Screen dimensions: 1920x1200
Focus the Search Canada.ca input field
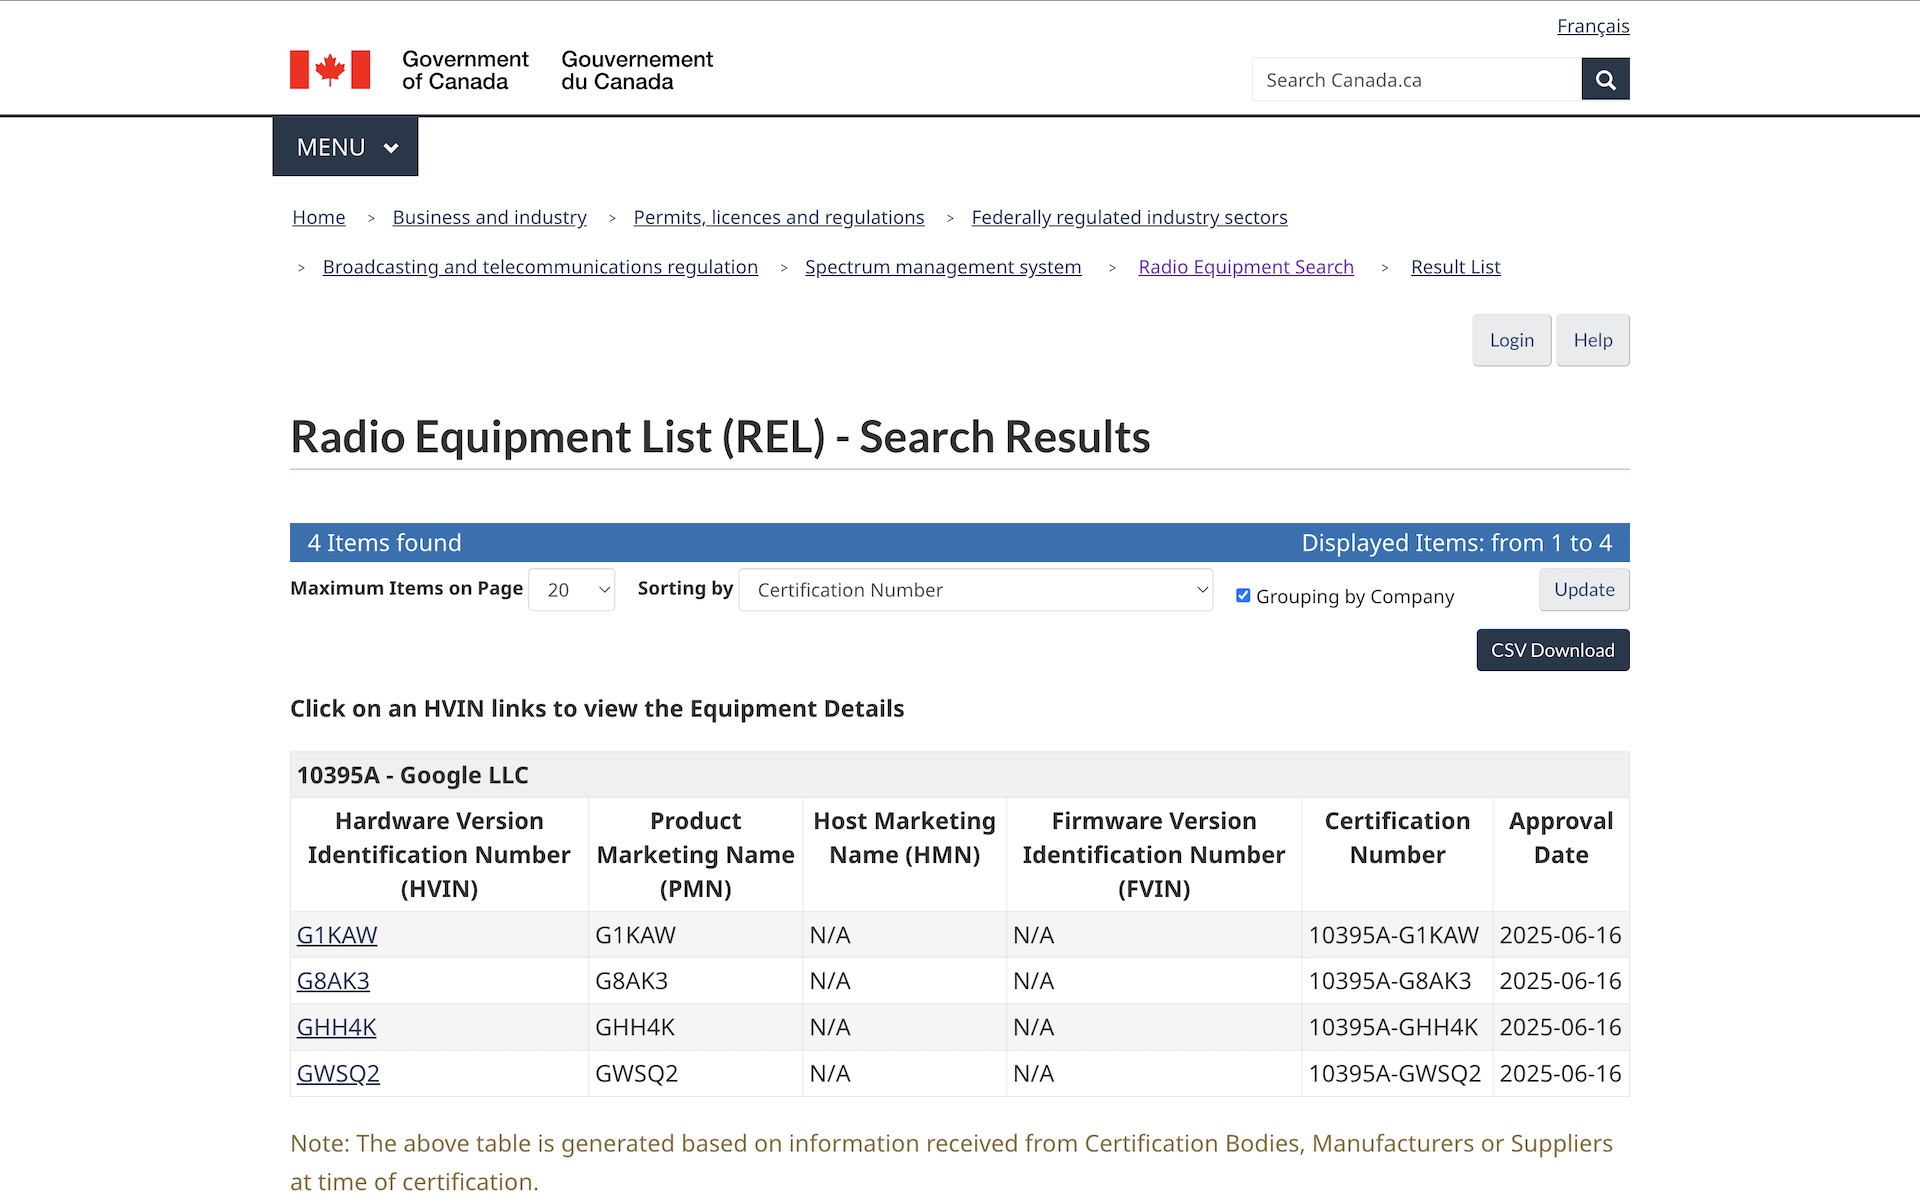(1416, 79)
